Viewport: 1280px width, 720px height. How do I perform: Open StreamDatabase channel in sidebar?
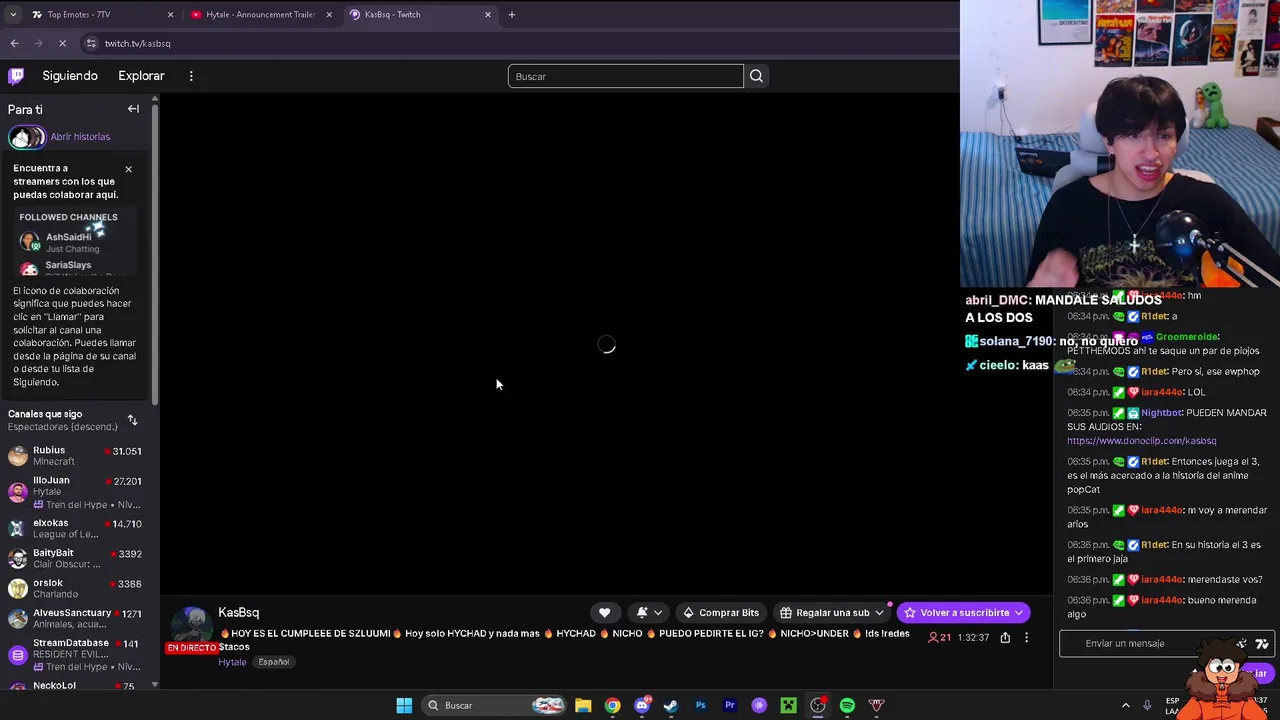75,655
